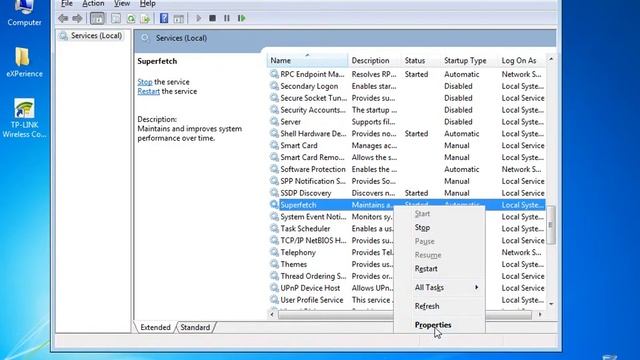Screen dimensions: 640x360
Task: Click the gear icon beside Secondary Logon
Action: [274, 86]
